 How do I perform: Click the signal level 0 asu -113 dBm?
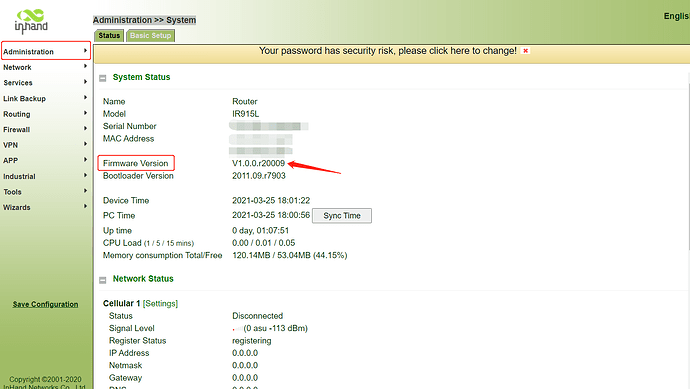[x=275, y=328]
